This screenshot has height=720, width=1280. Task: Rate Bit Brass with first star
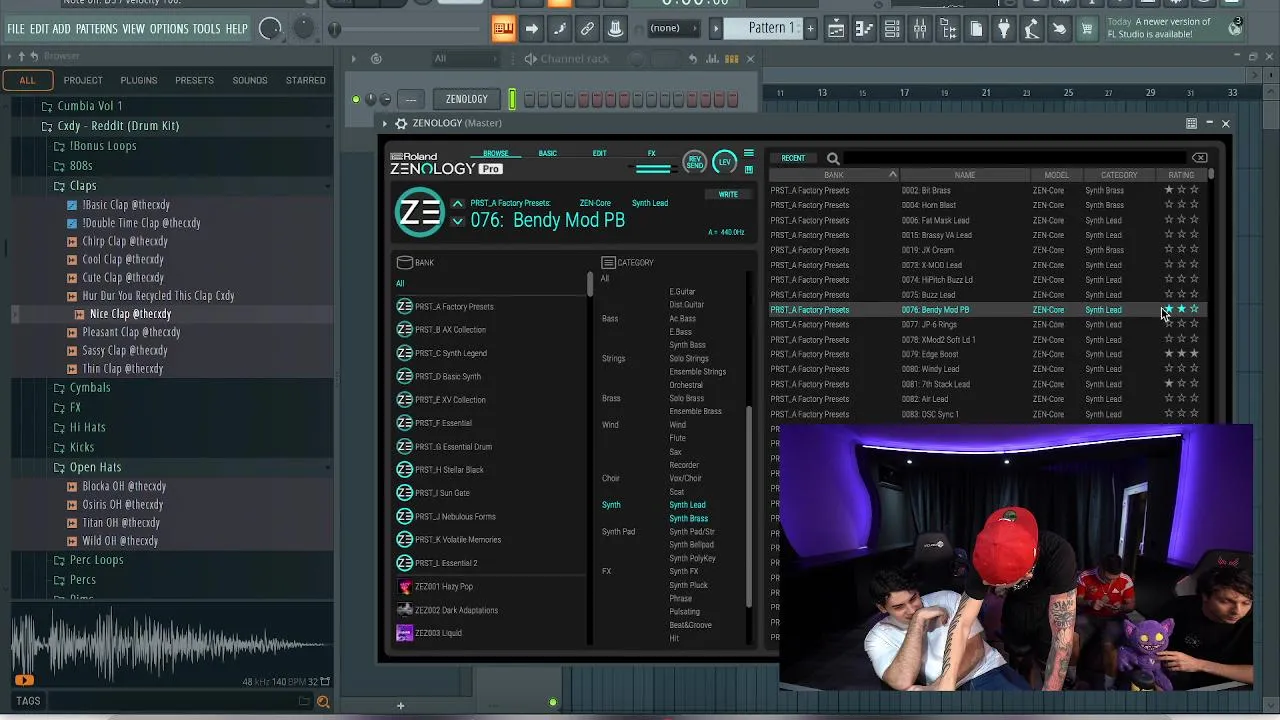coord(1169,190)
